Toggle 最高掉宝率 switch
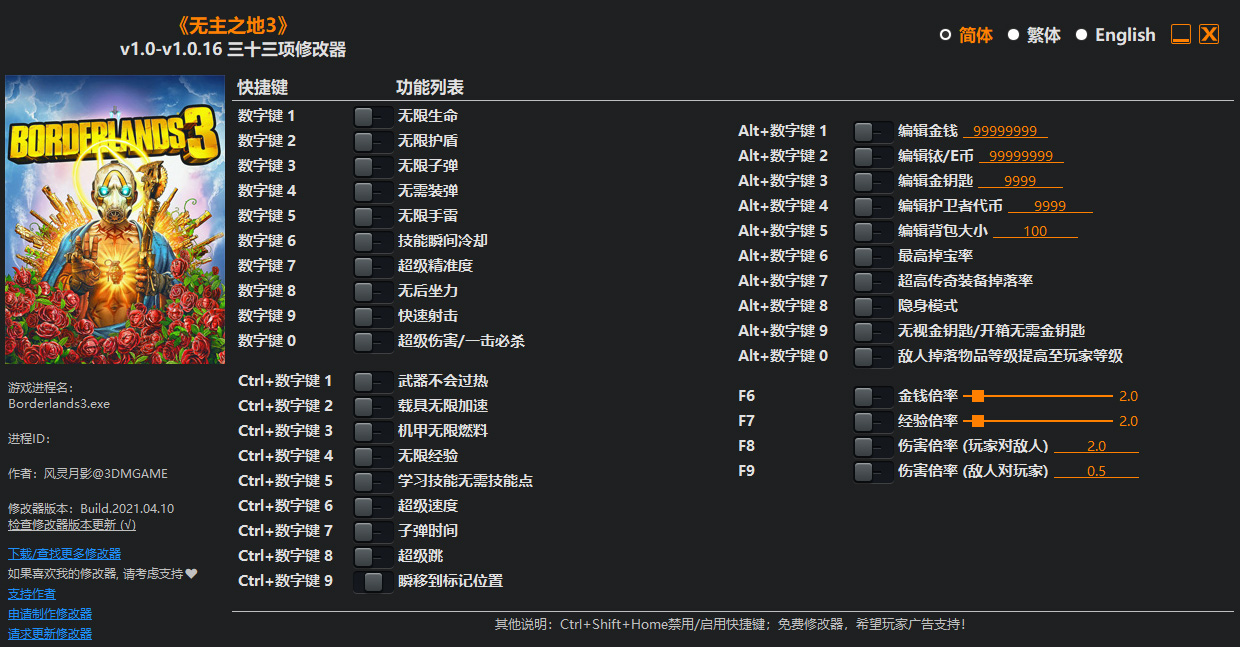Image resolution: width=1240 pixels, height=647 pixels. pyautogui.click(x=873, y=257)
